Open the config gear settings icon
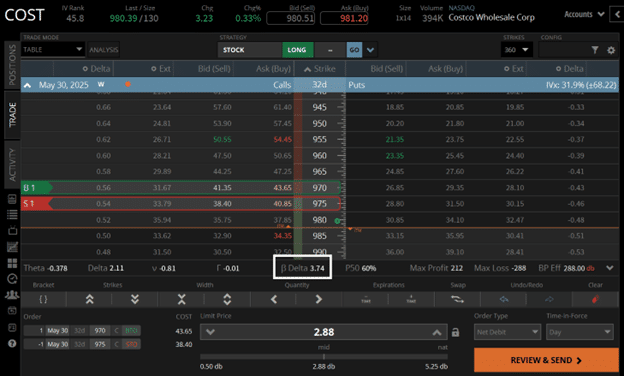The image size is (624, 376). 611,50
